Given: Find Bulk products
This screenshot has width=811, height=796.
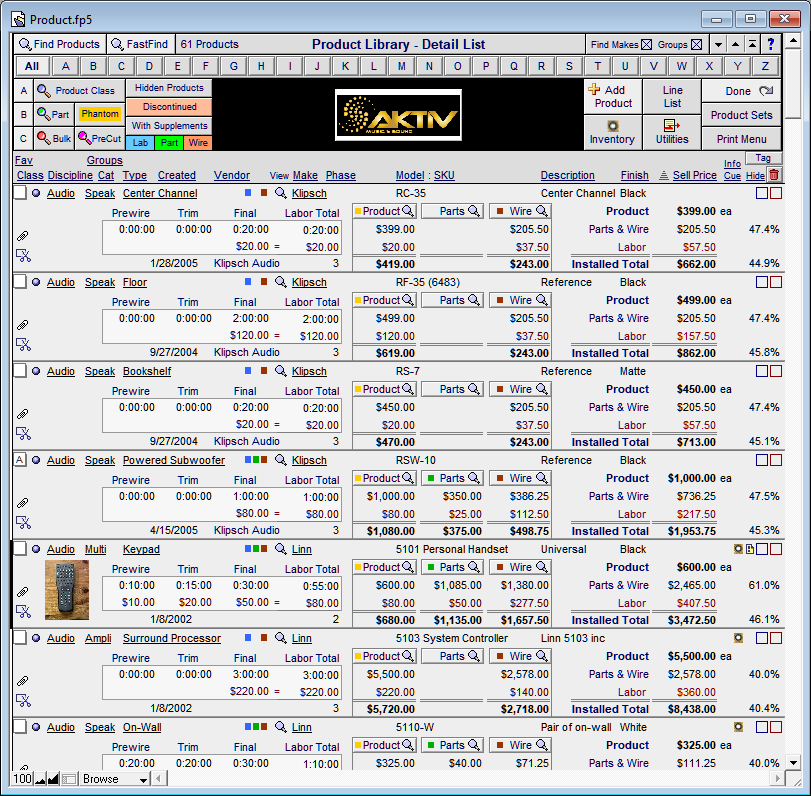Looking at the screenshot, I should [54, 139].
